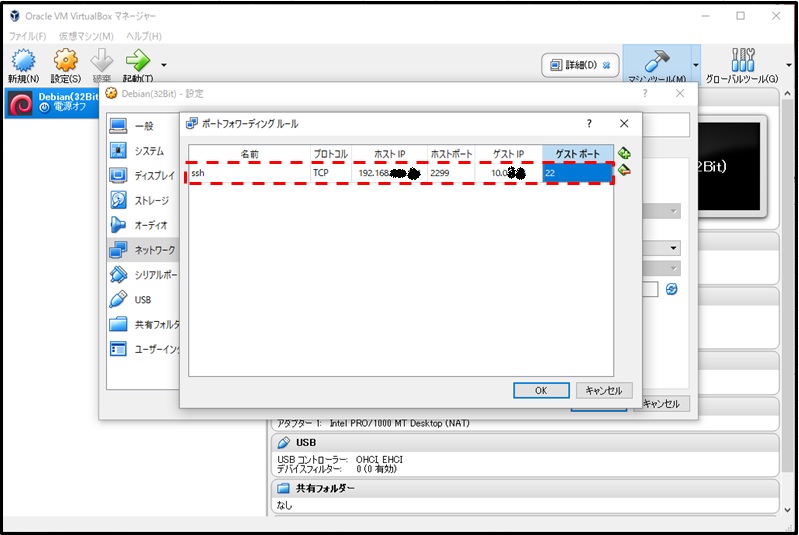The height and width of the screenshot is (535, 799).
Task: Click キャンセル in port forwarding dialog
Action: click(604, 390)
